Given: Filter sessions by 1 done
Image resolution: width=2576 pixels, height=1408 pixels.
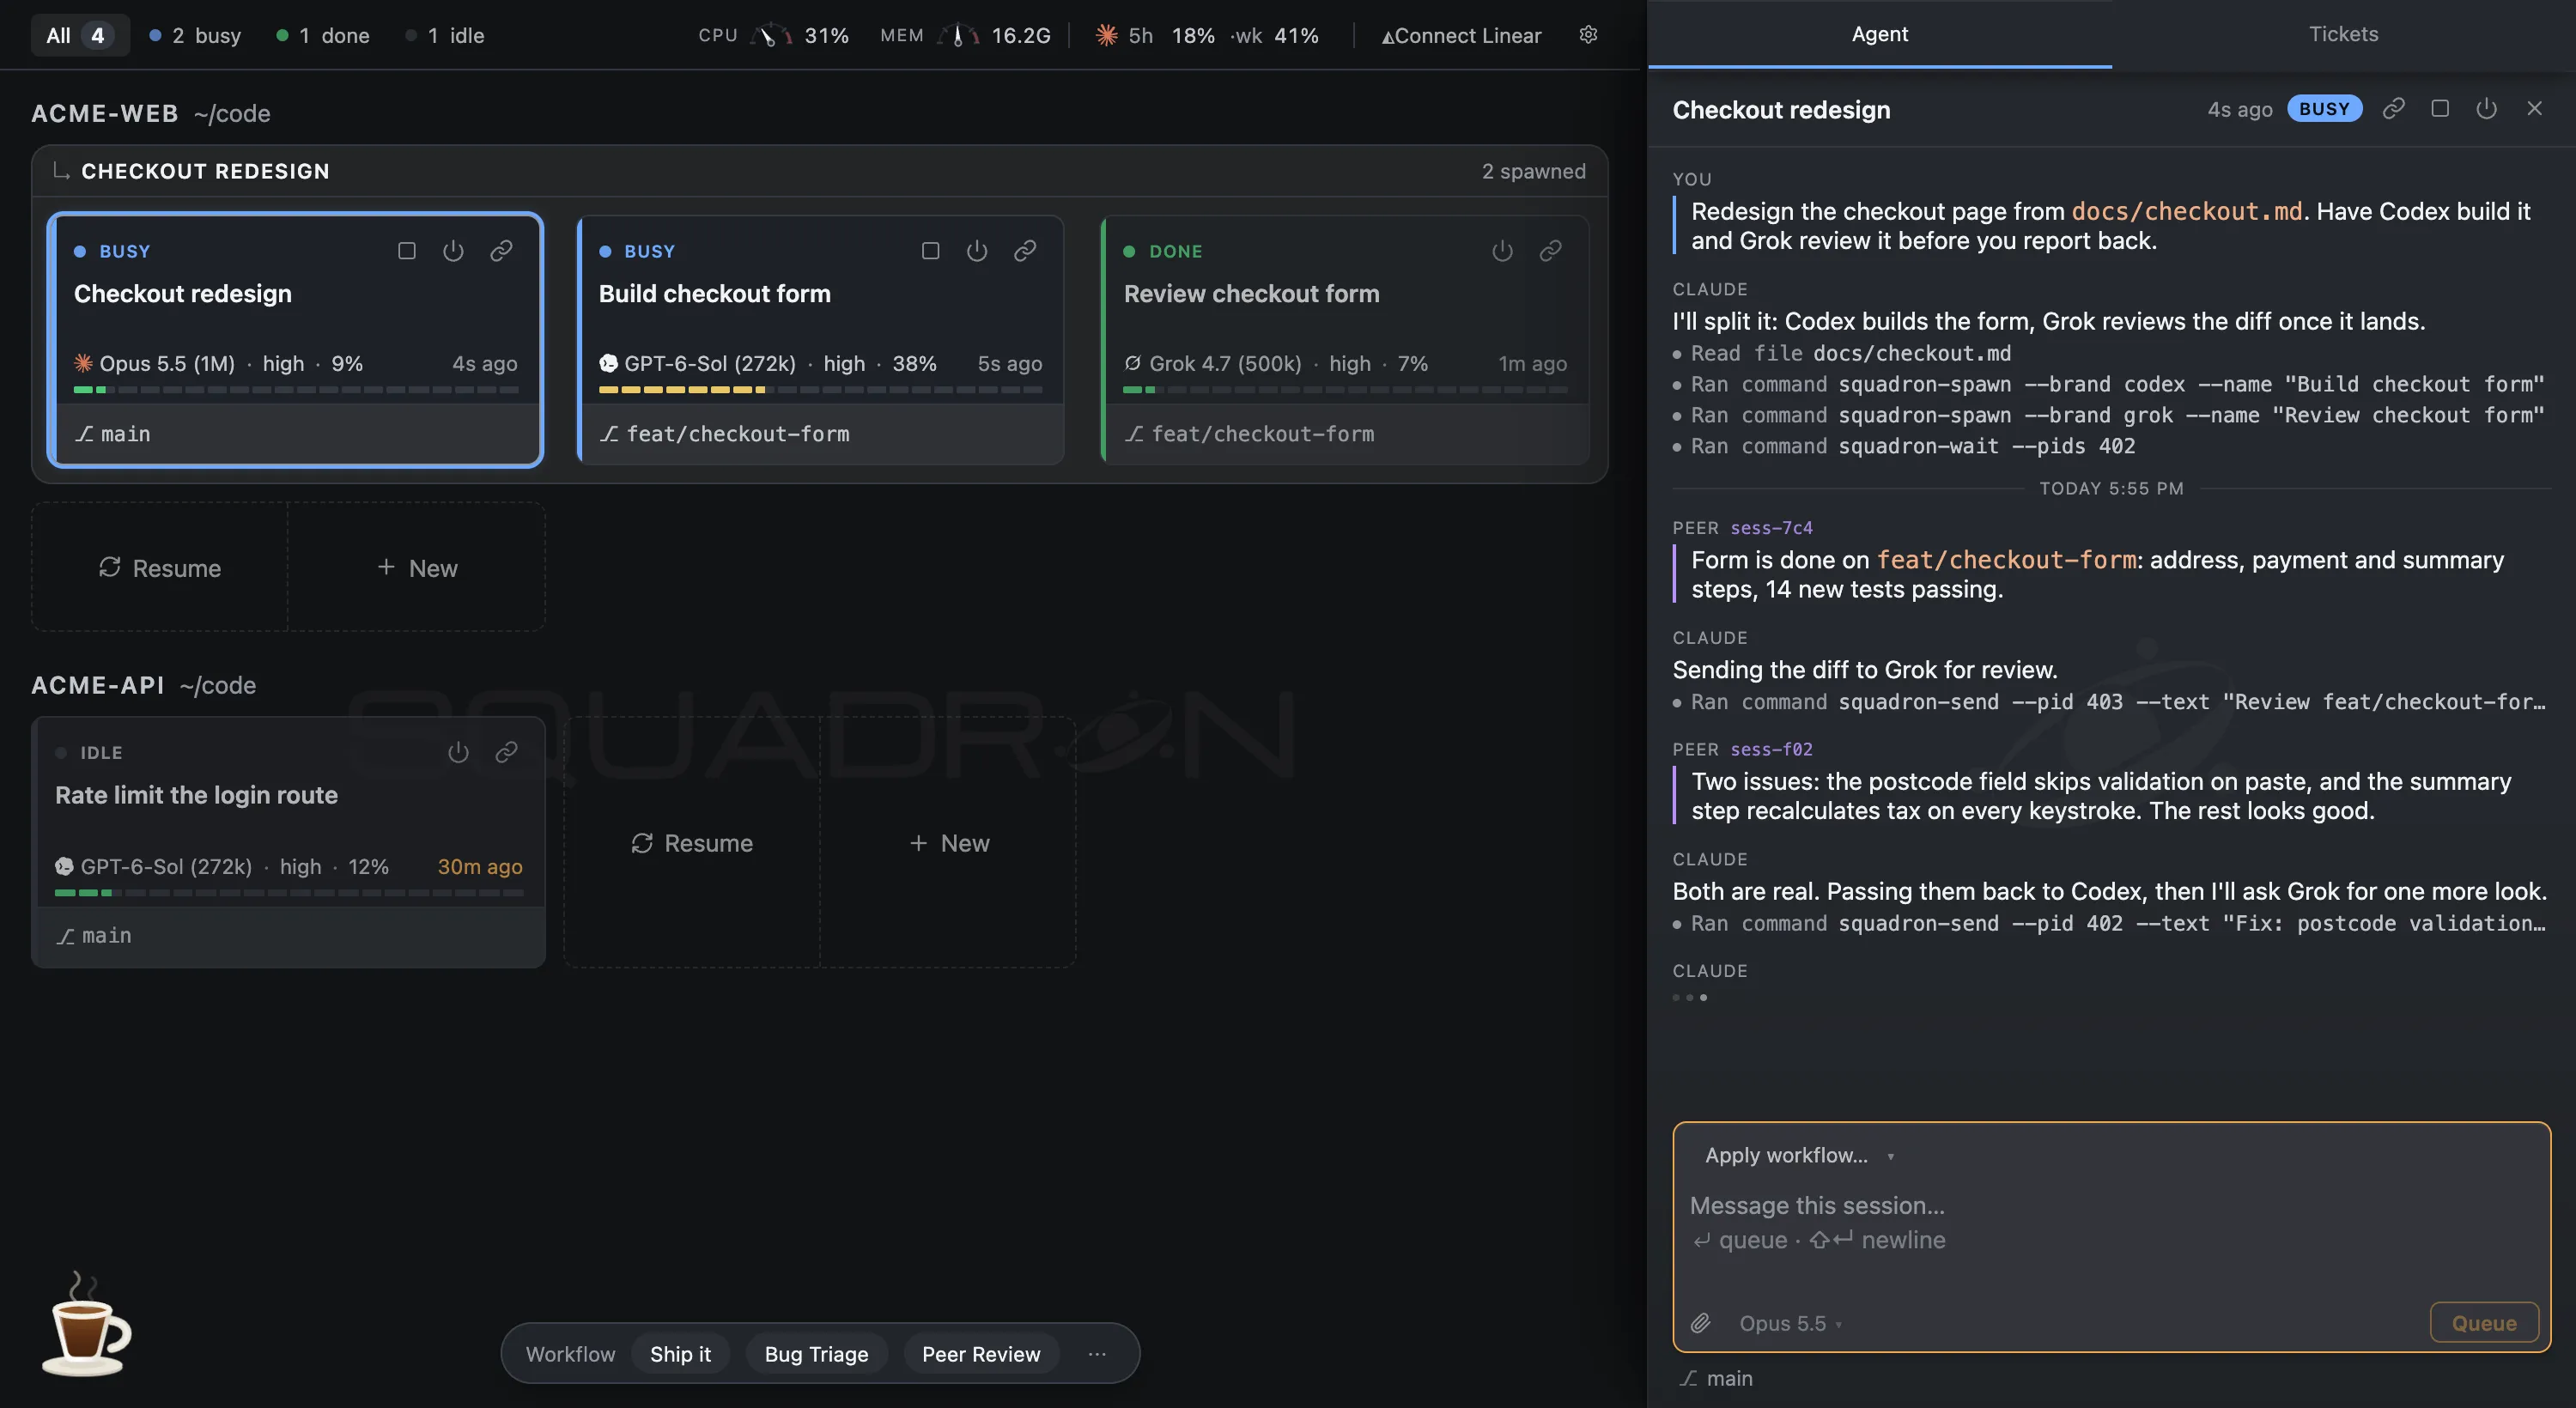Looking at the screenshot, I should 324,35.
